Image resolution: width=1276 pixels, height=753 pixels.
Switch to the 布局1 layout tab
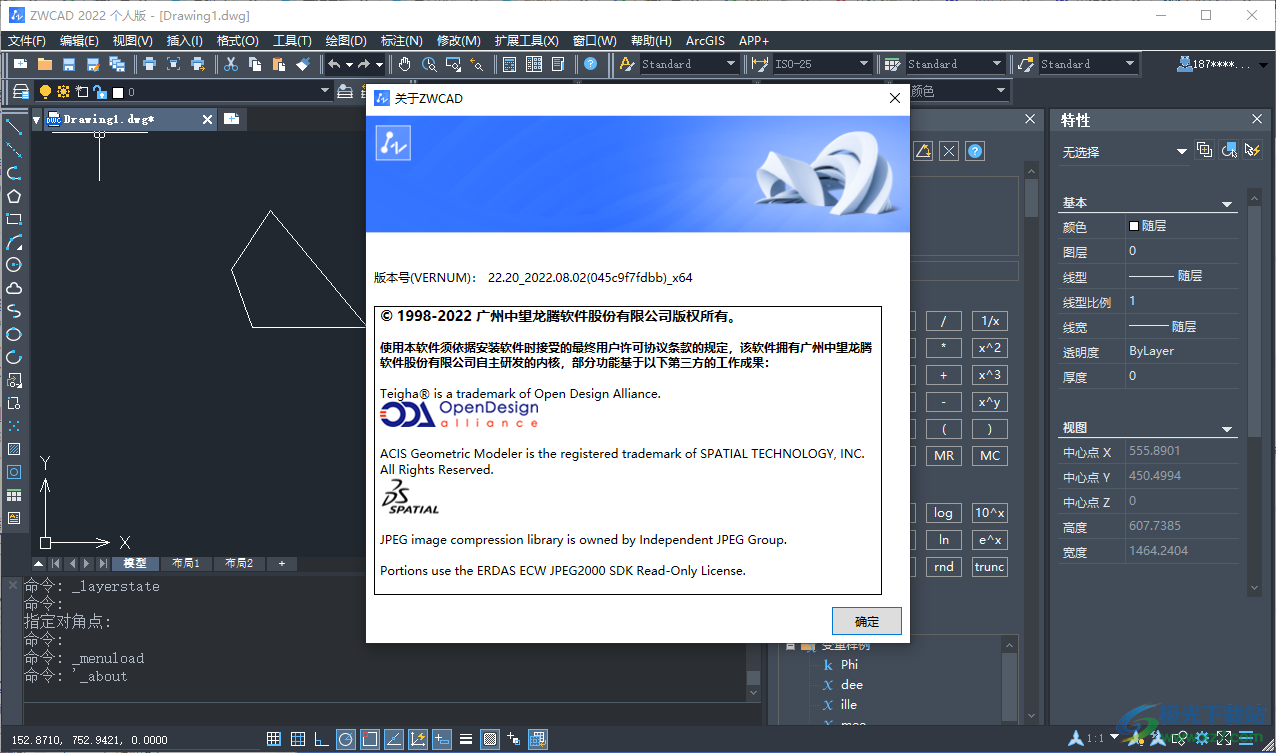pyautogui.click(x=185, y=563)
